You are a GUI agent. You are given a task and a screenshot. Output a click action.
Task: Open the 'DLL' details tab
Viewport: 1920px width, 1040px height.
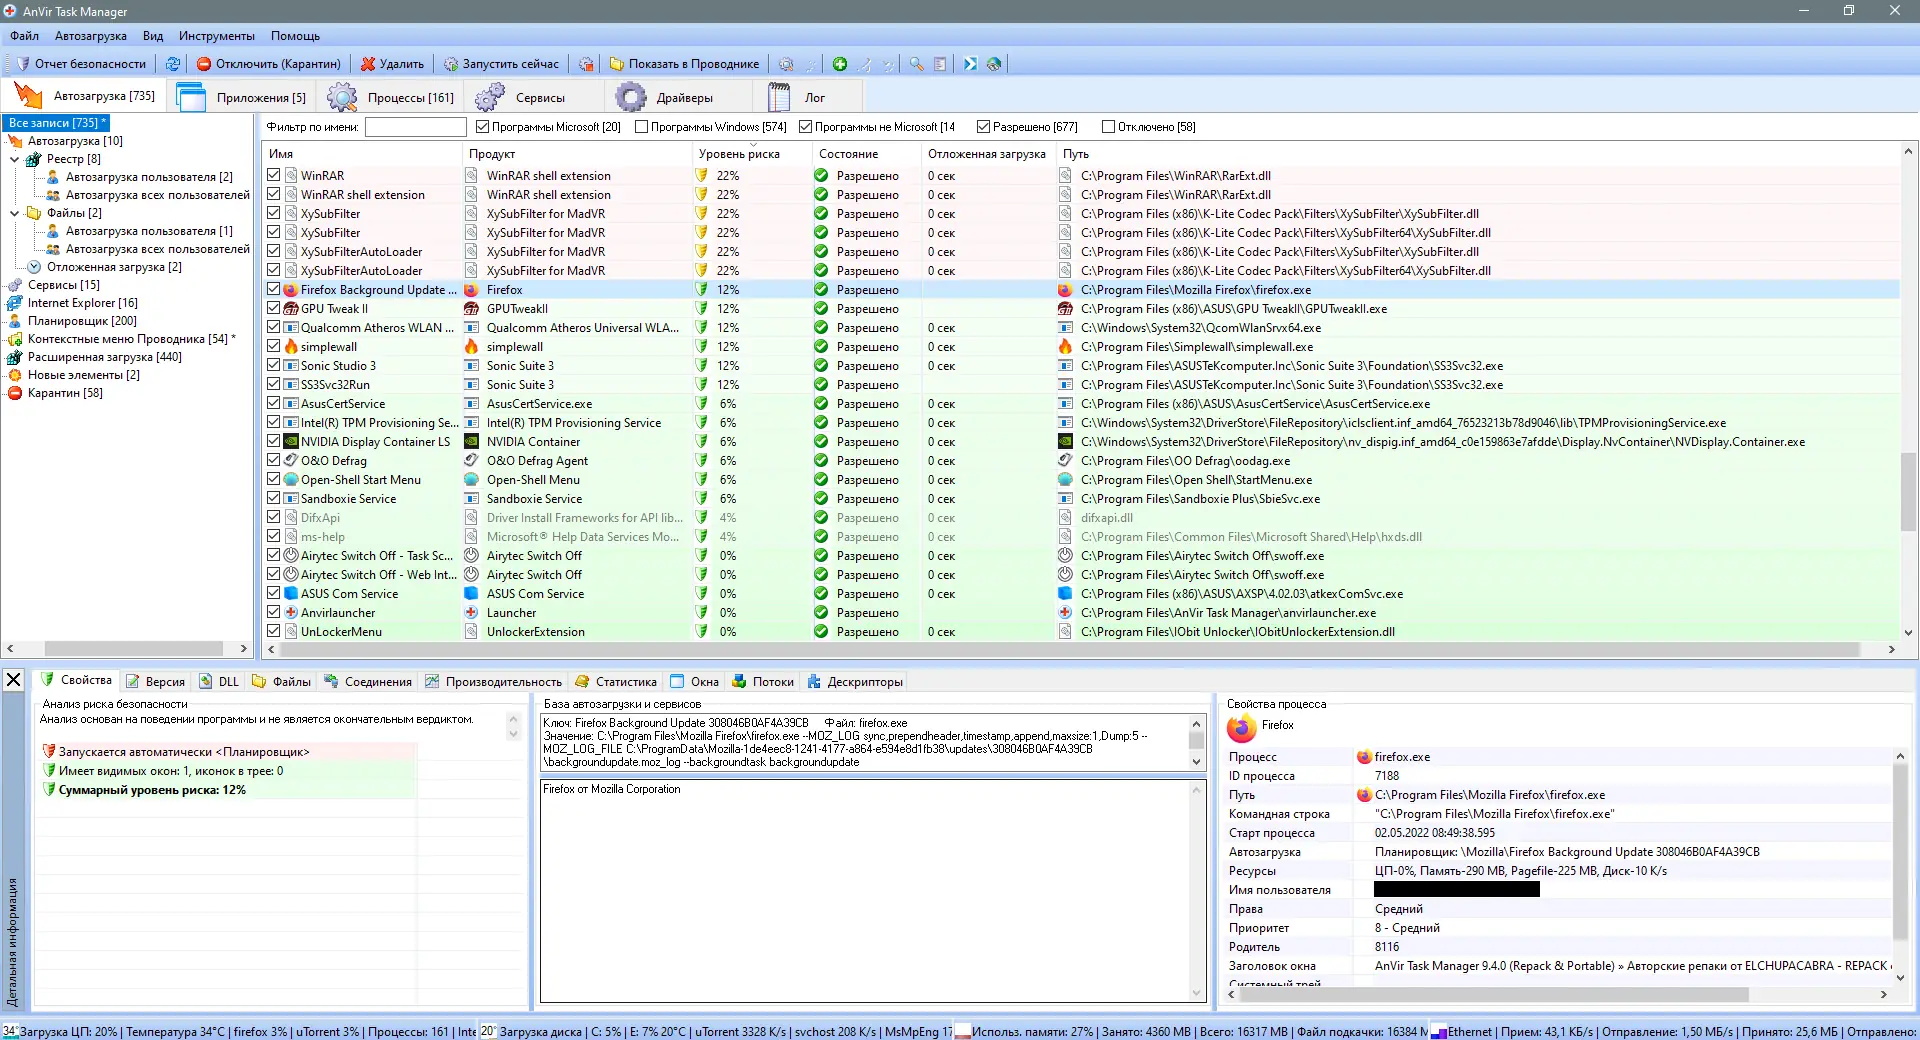click(219, 682)
